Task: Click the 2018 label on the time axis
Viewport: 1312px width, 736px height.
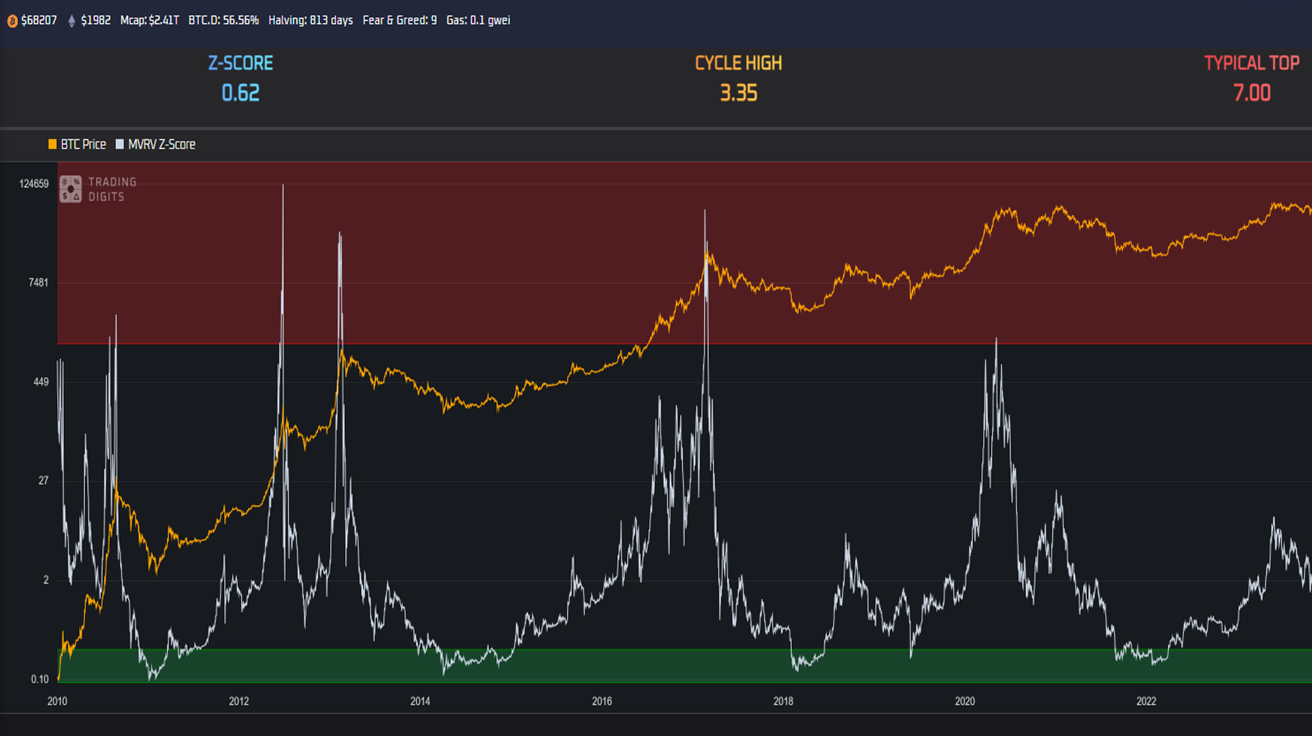Action: click(783, 701)
